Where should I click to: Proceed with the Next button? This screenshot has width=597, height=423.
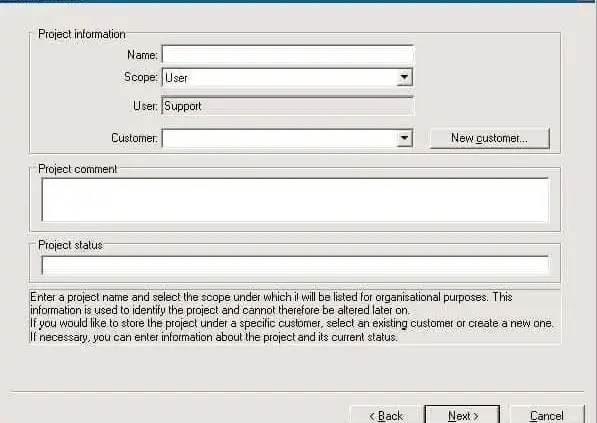pyautogui.click(x=462, y=415)
